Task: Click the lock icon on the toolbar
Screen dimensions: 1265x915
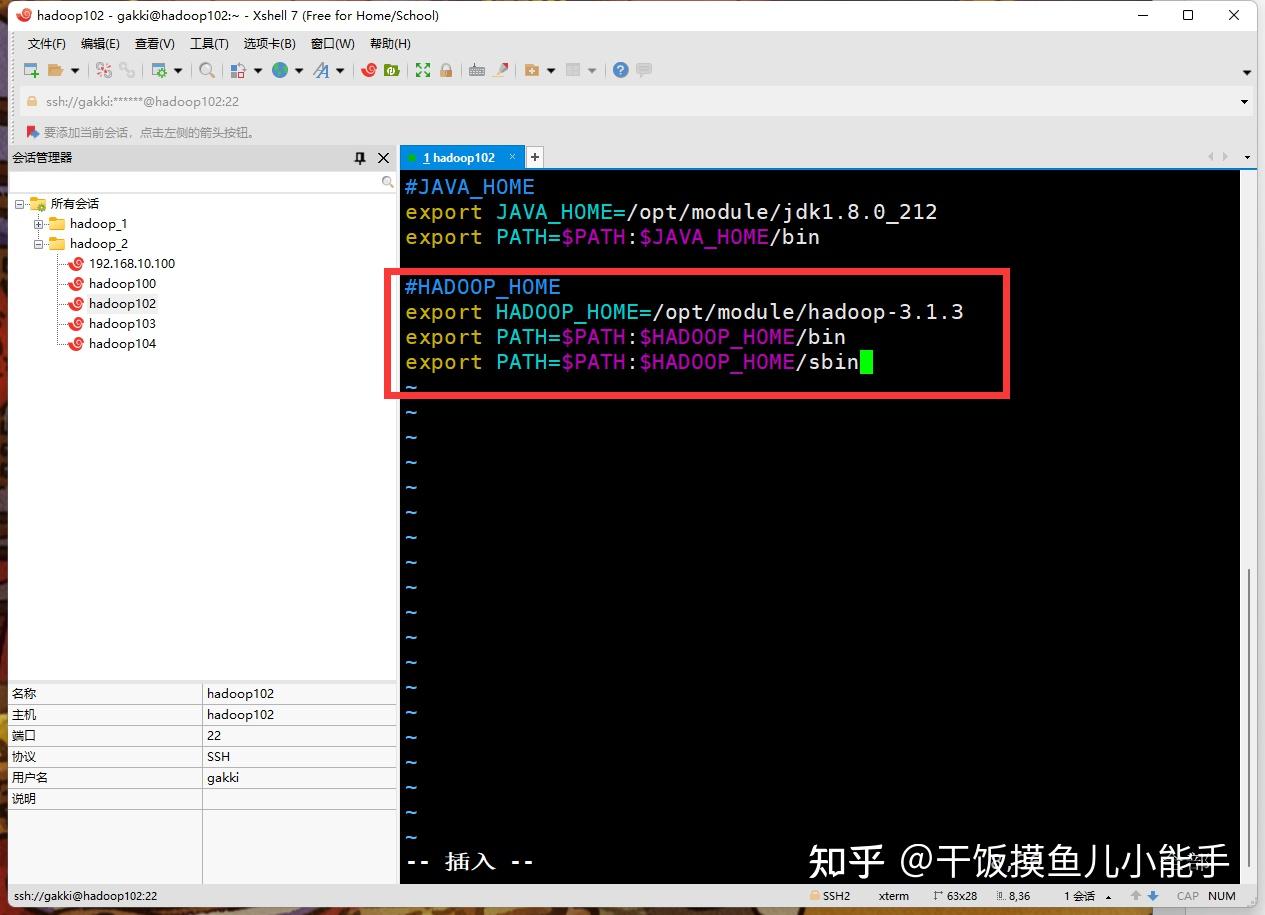Action: [446, 70]
